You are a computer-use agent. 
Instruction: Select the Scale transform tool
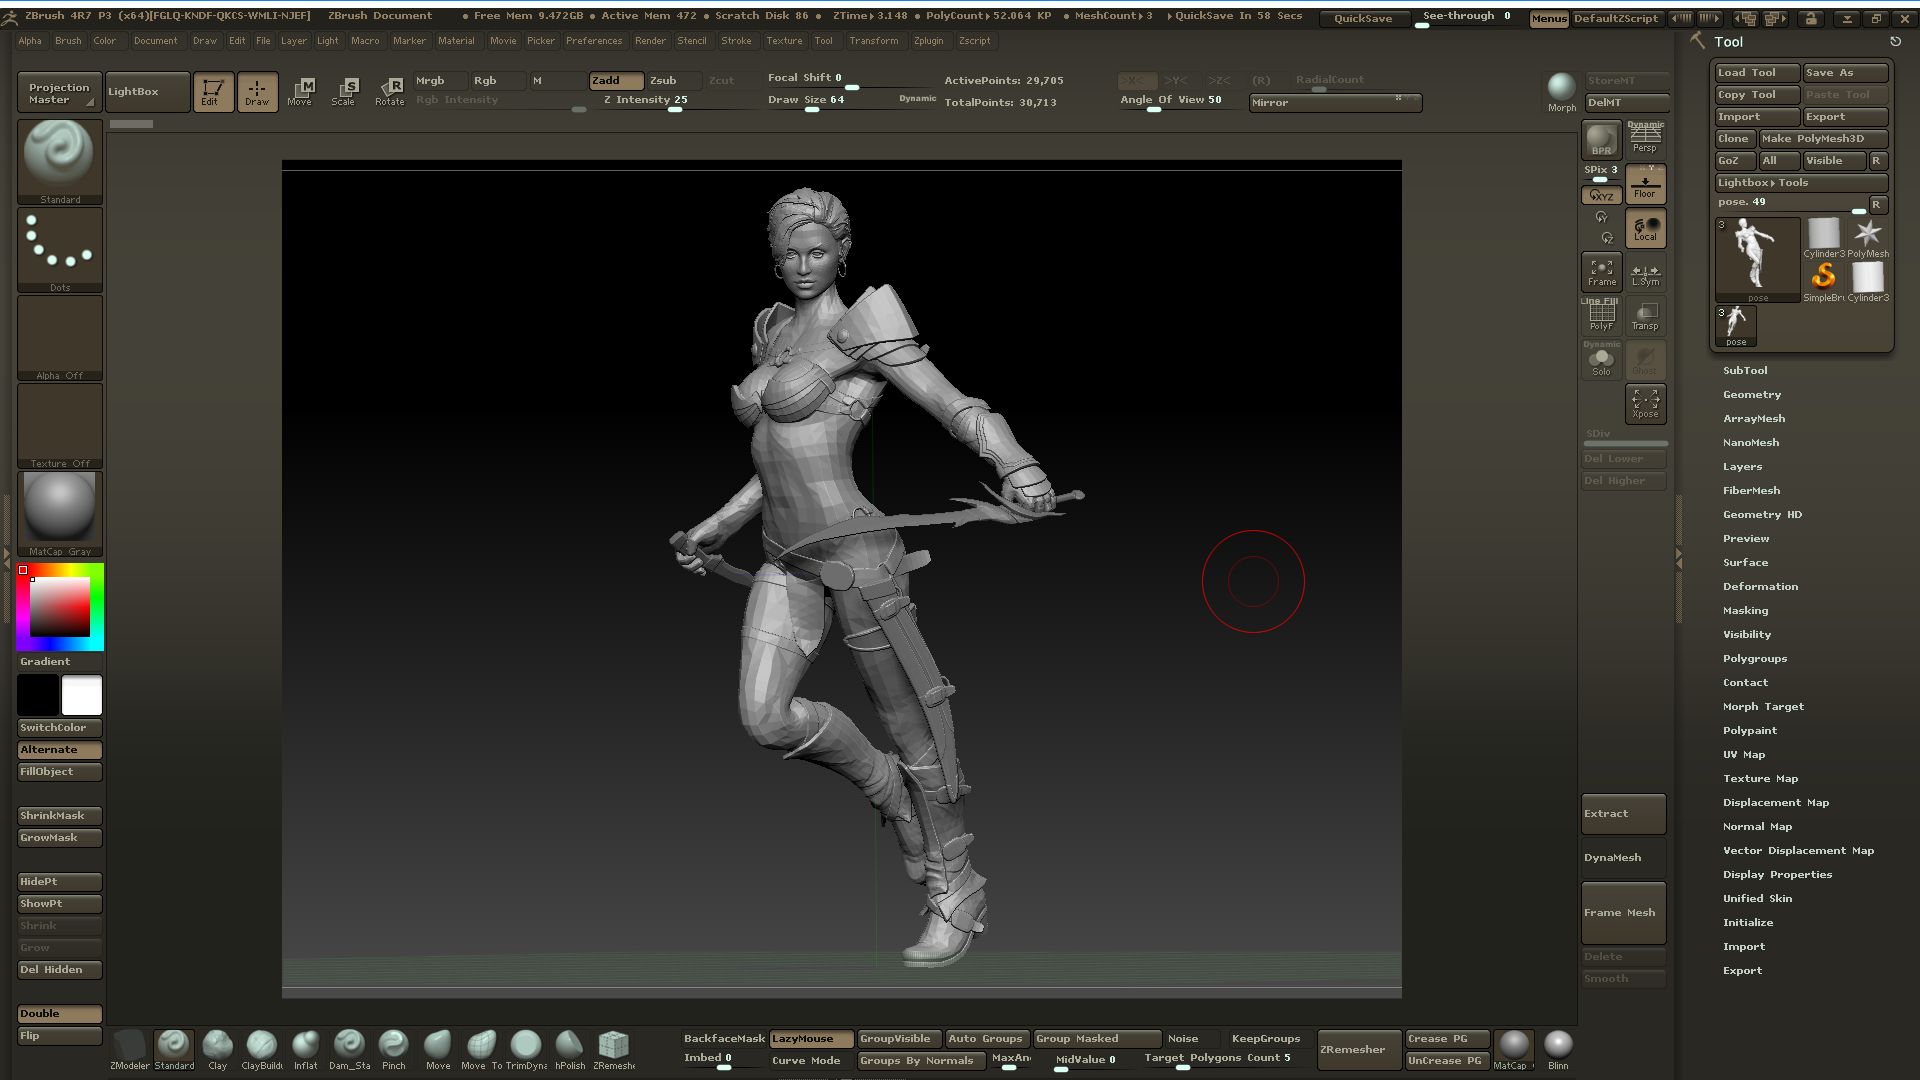344,91
